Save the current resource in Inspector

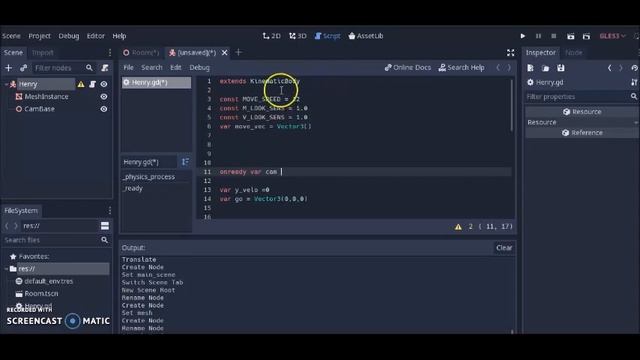[x=561, y=68]
